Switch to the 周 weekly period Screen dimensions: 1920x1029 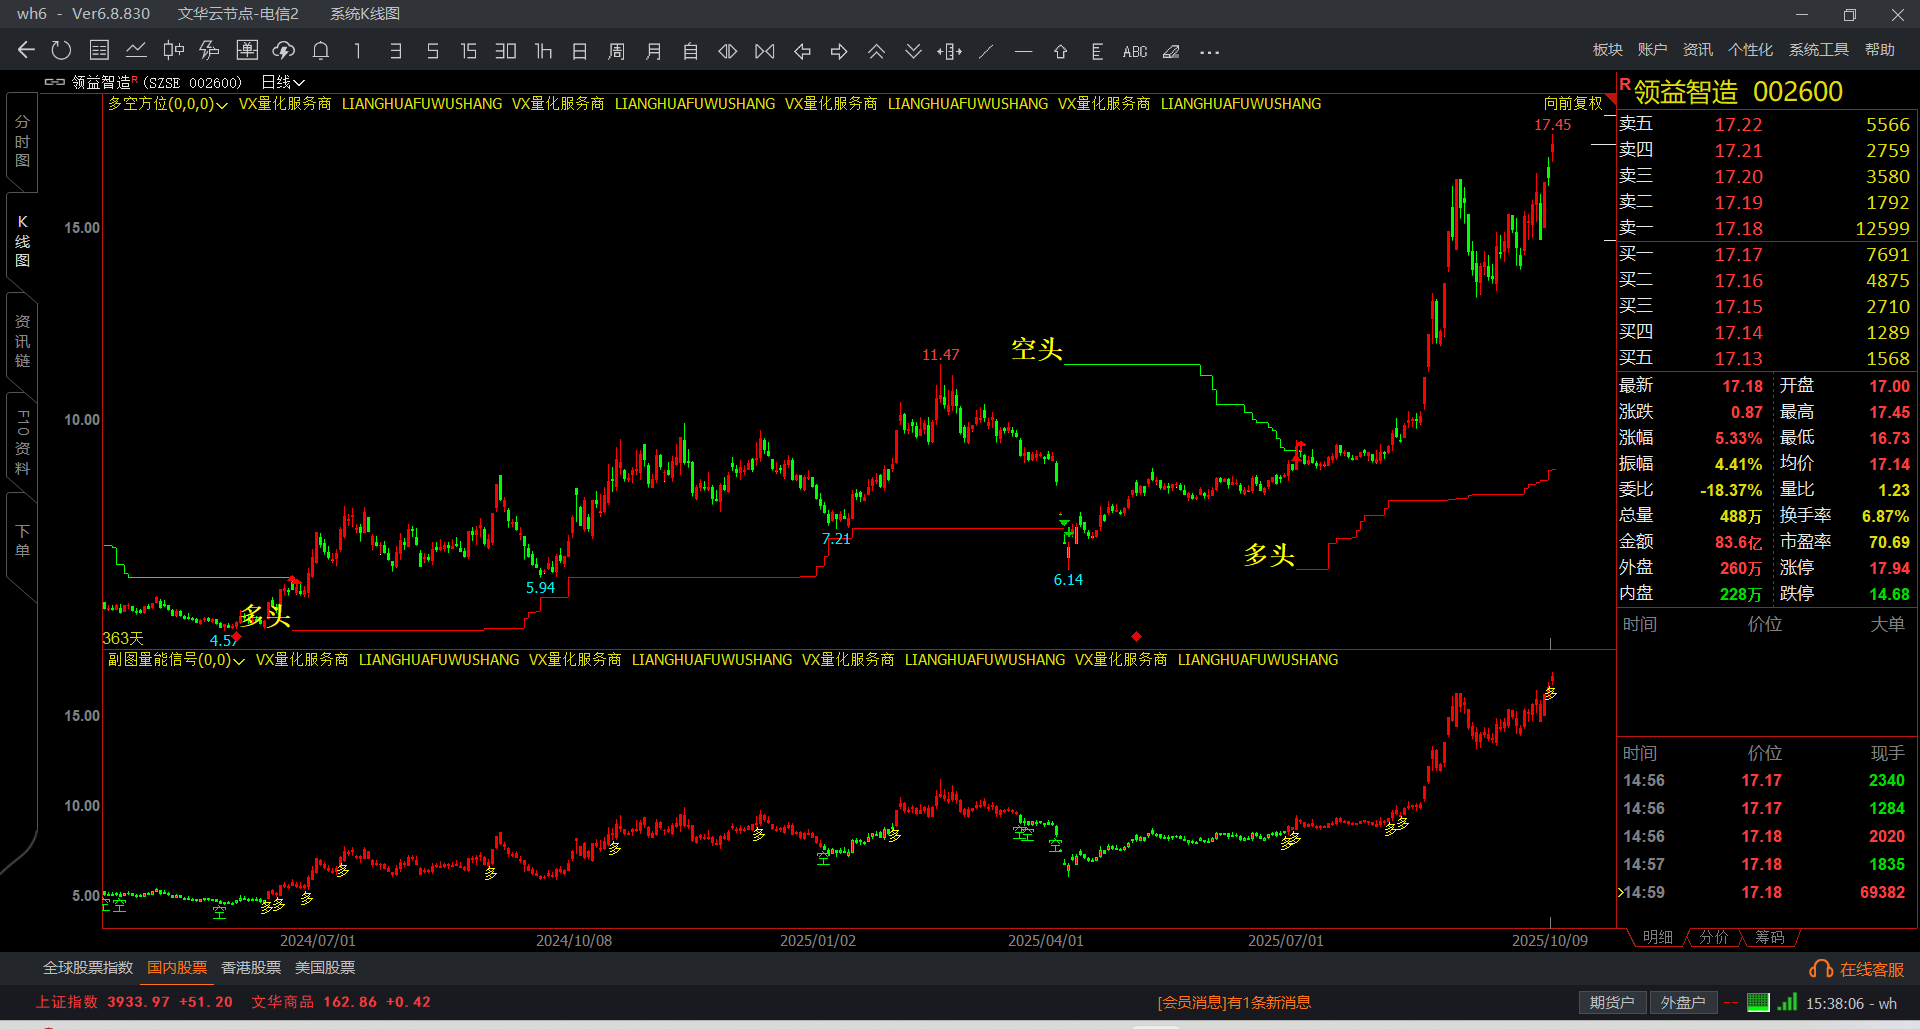pos(616,52)
